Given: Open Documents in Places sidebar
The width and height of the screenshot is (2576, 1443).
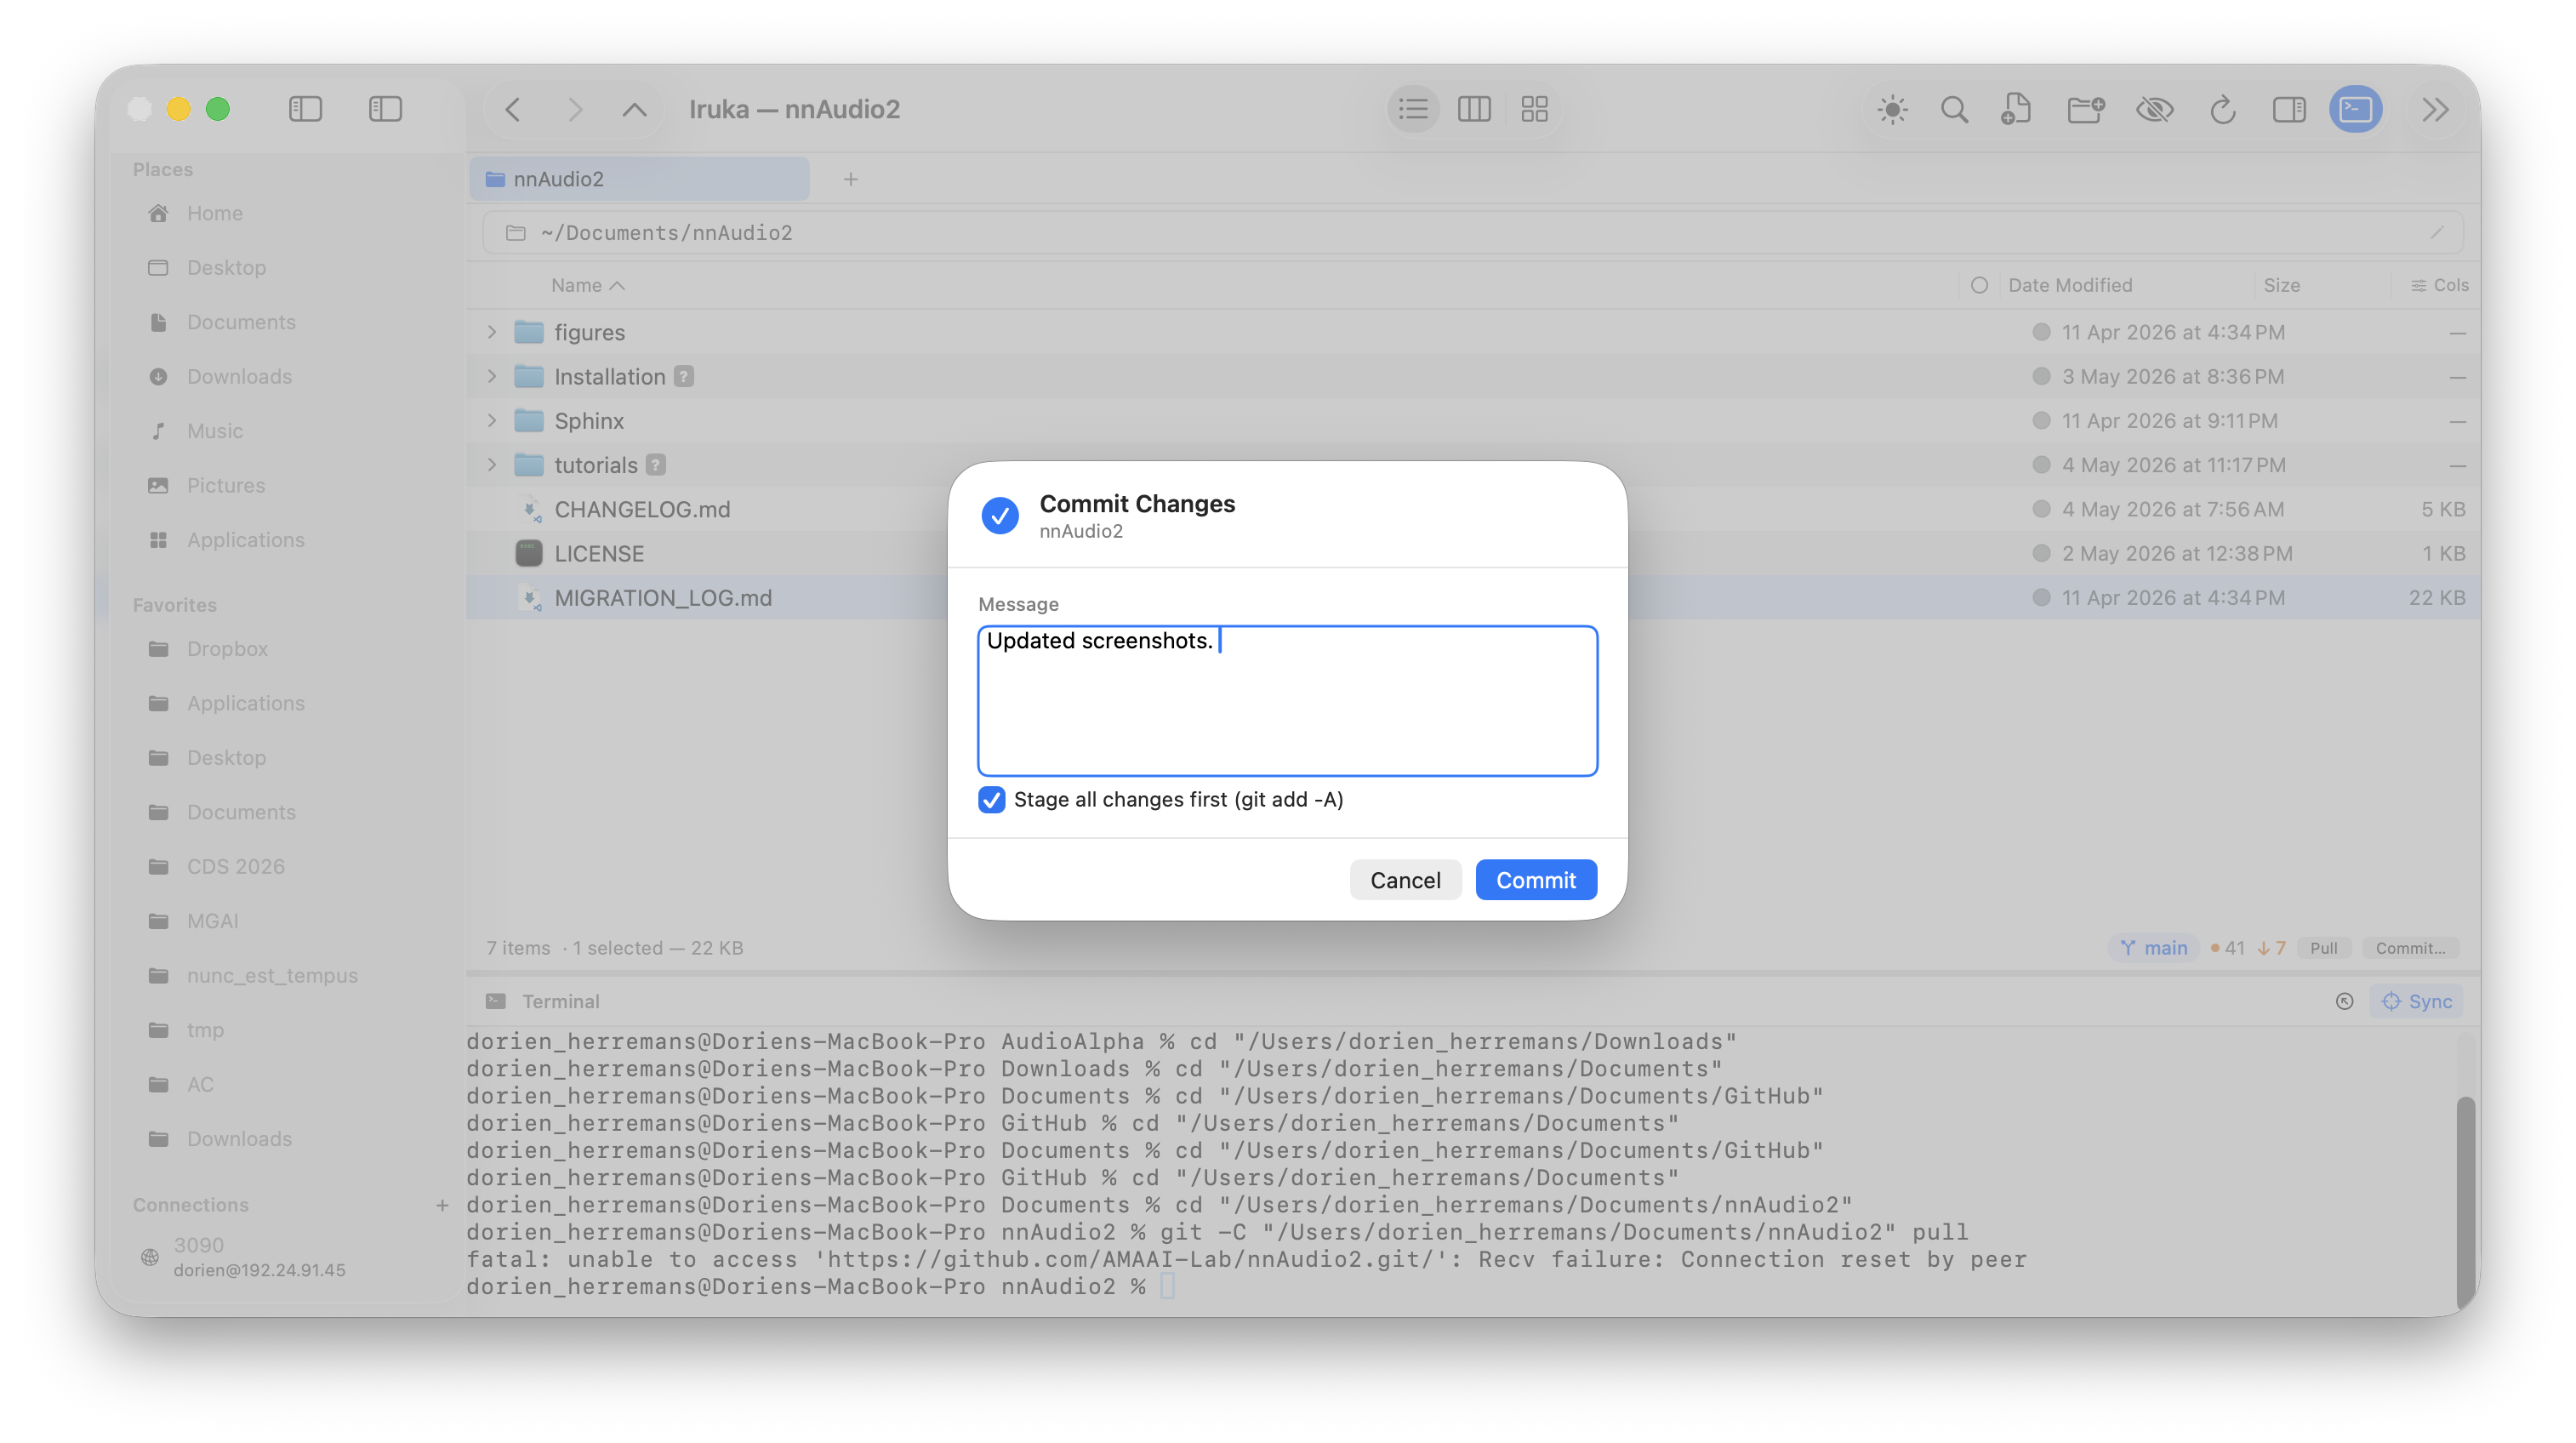Looking at the screenshot, I should point(241,322).
